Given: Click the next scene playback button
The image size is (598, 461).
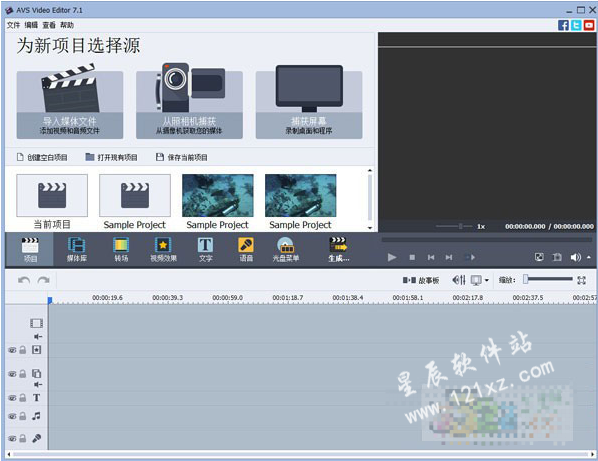Looking at the screenshot, I should coord(470,257).
